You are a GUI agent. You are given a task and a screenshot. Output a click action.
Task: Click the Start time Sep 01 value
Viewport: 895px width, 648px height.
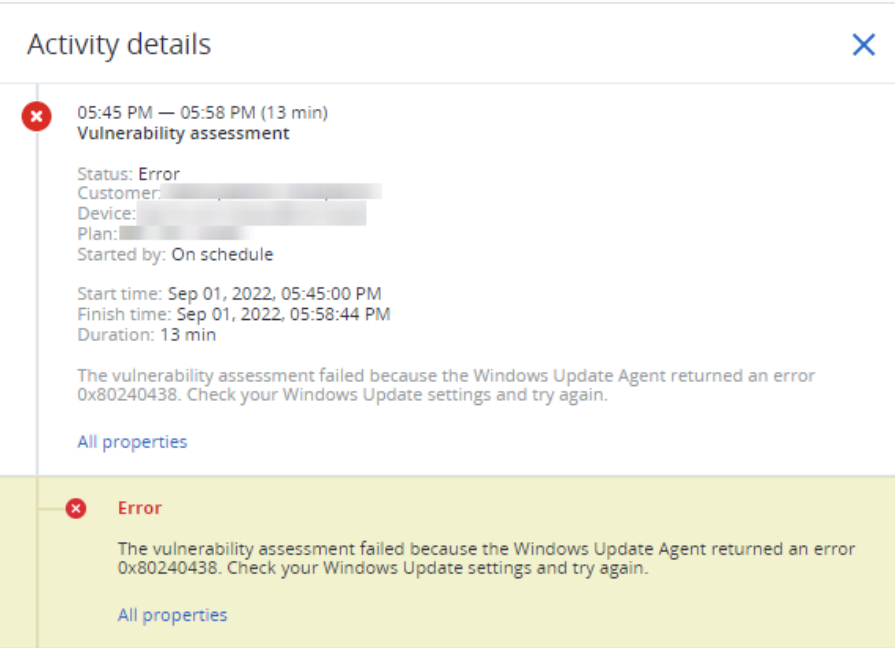tap(275, 293)
